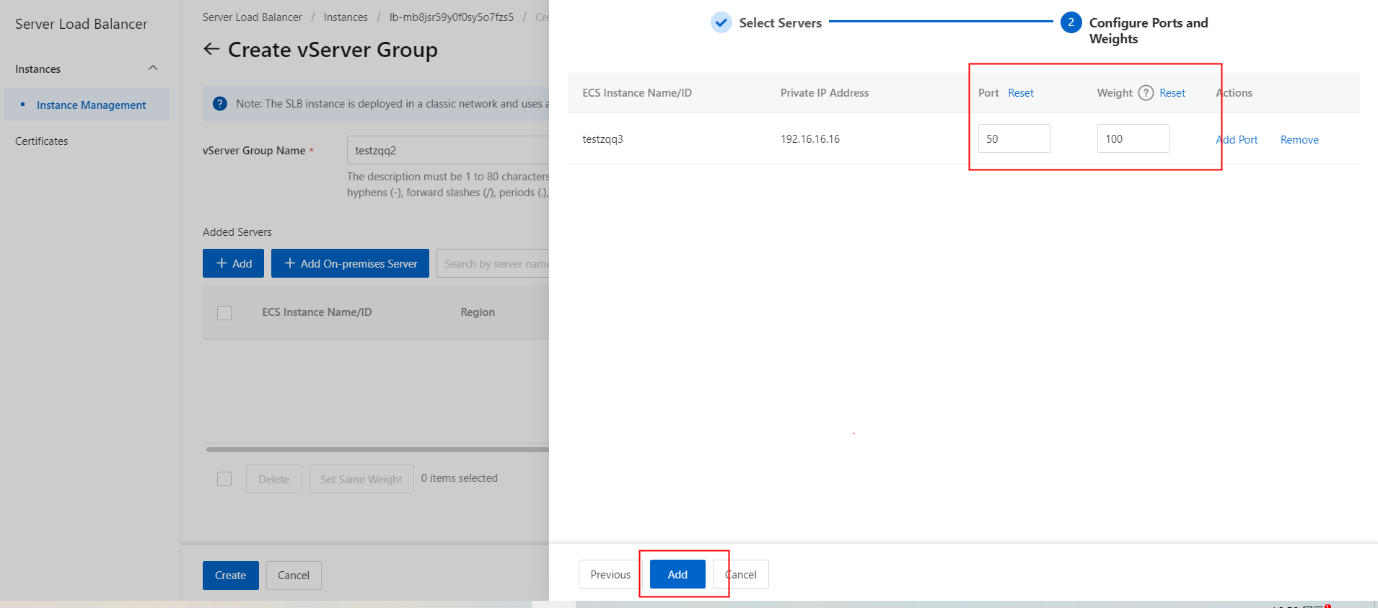The image size is (1378, 608).
Task: Click the Weight input field showing 100
Action: point(1133,139)
